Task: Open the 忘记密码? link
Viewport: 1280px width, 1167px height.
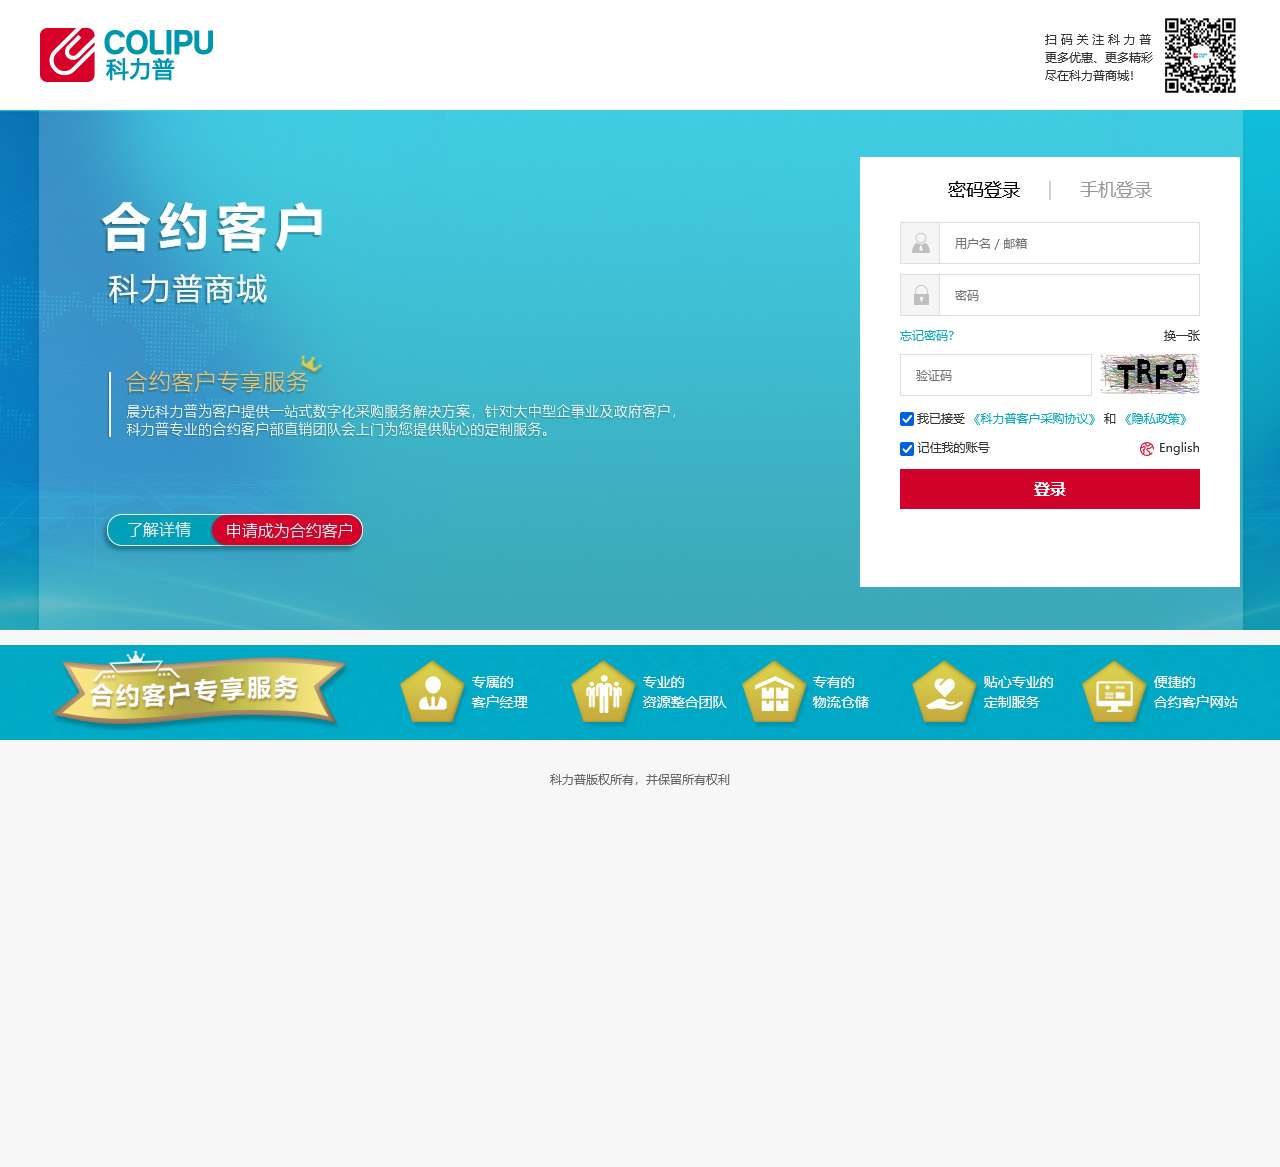Action: coord(927,336)
